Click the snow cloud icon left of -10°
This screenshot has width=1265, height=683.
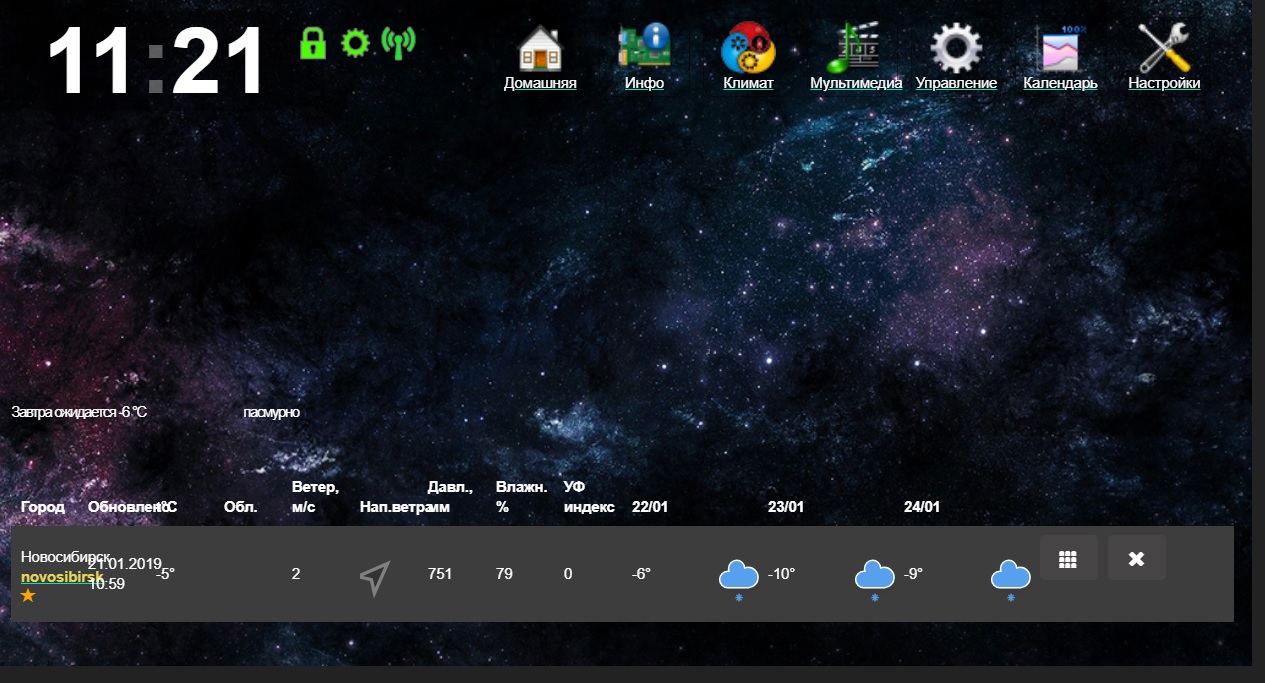click(738, 579)
